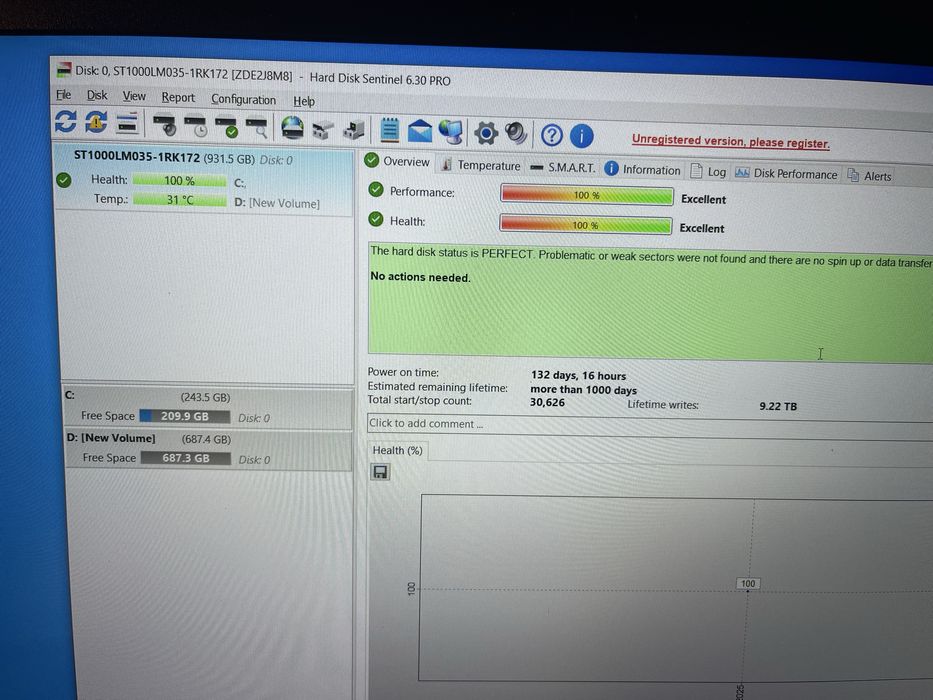Image resolution: width=933 pixels, height=700 pixels.
Task: Click green check icon beside Health on Overview
Action: pyautogui.click(x=375, y=219)
